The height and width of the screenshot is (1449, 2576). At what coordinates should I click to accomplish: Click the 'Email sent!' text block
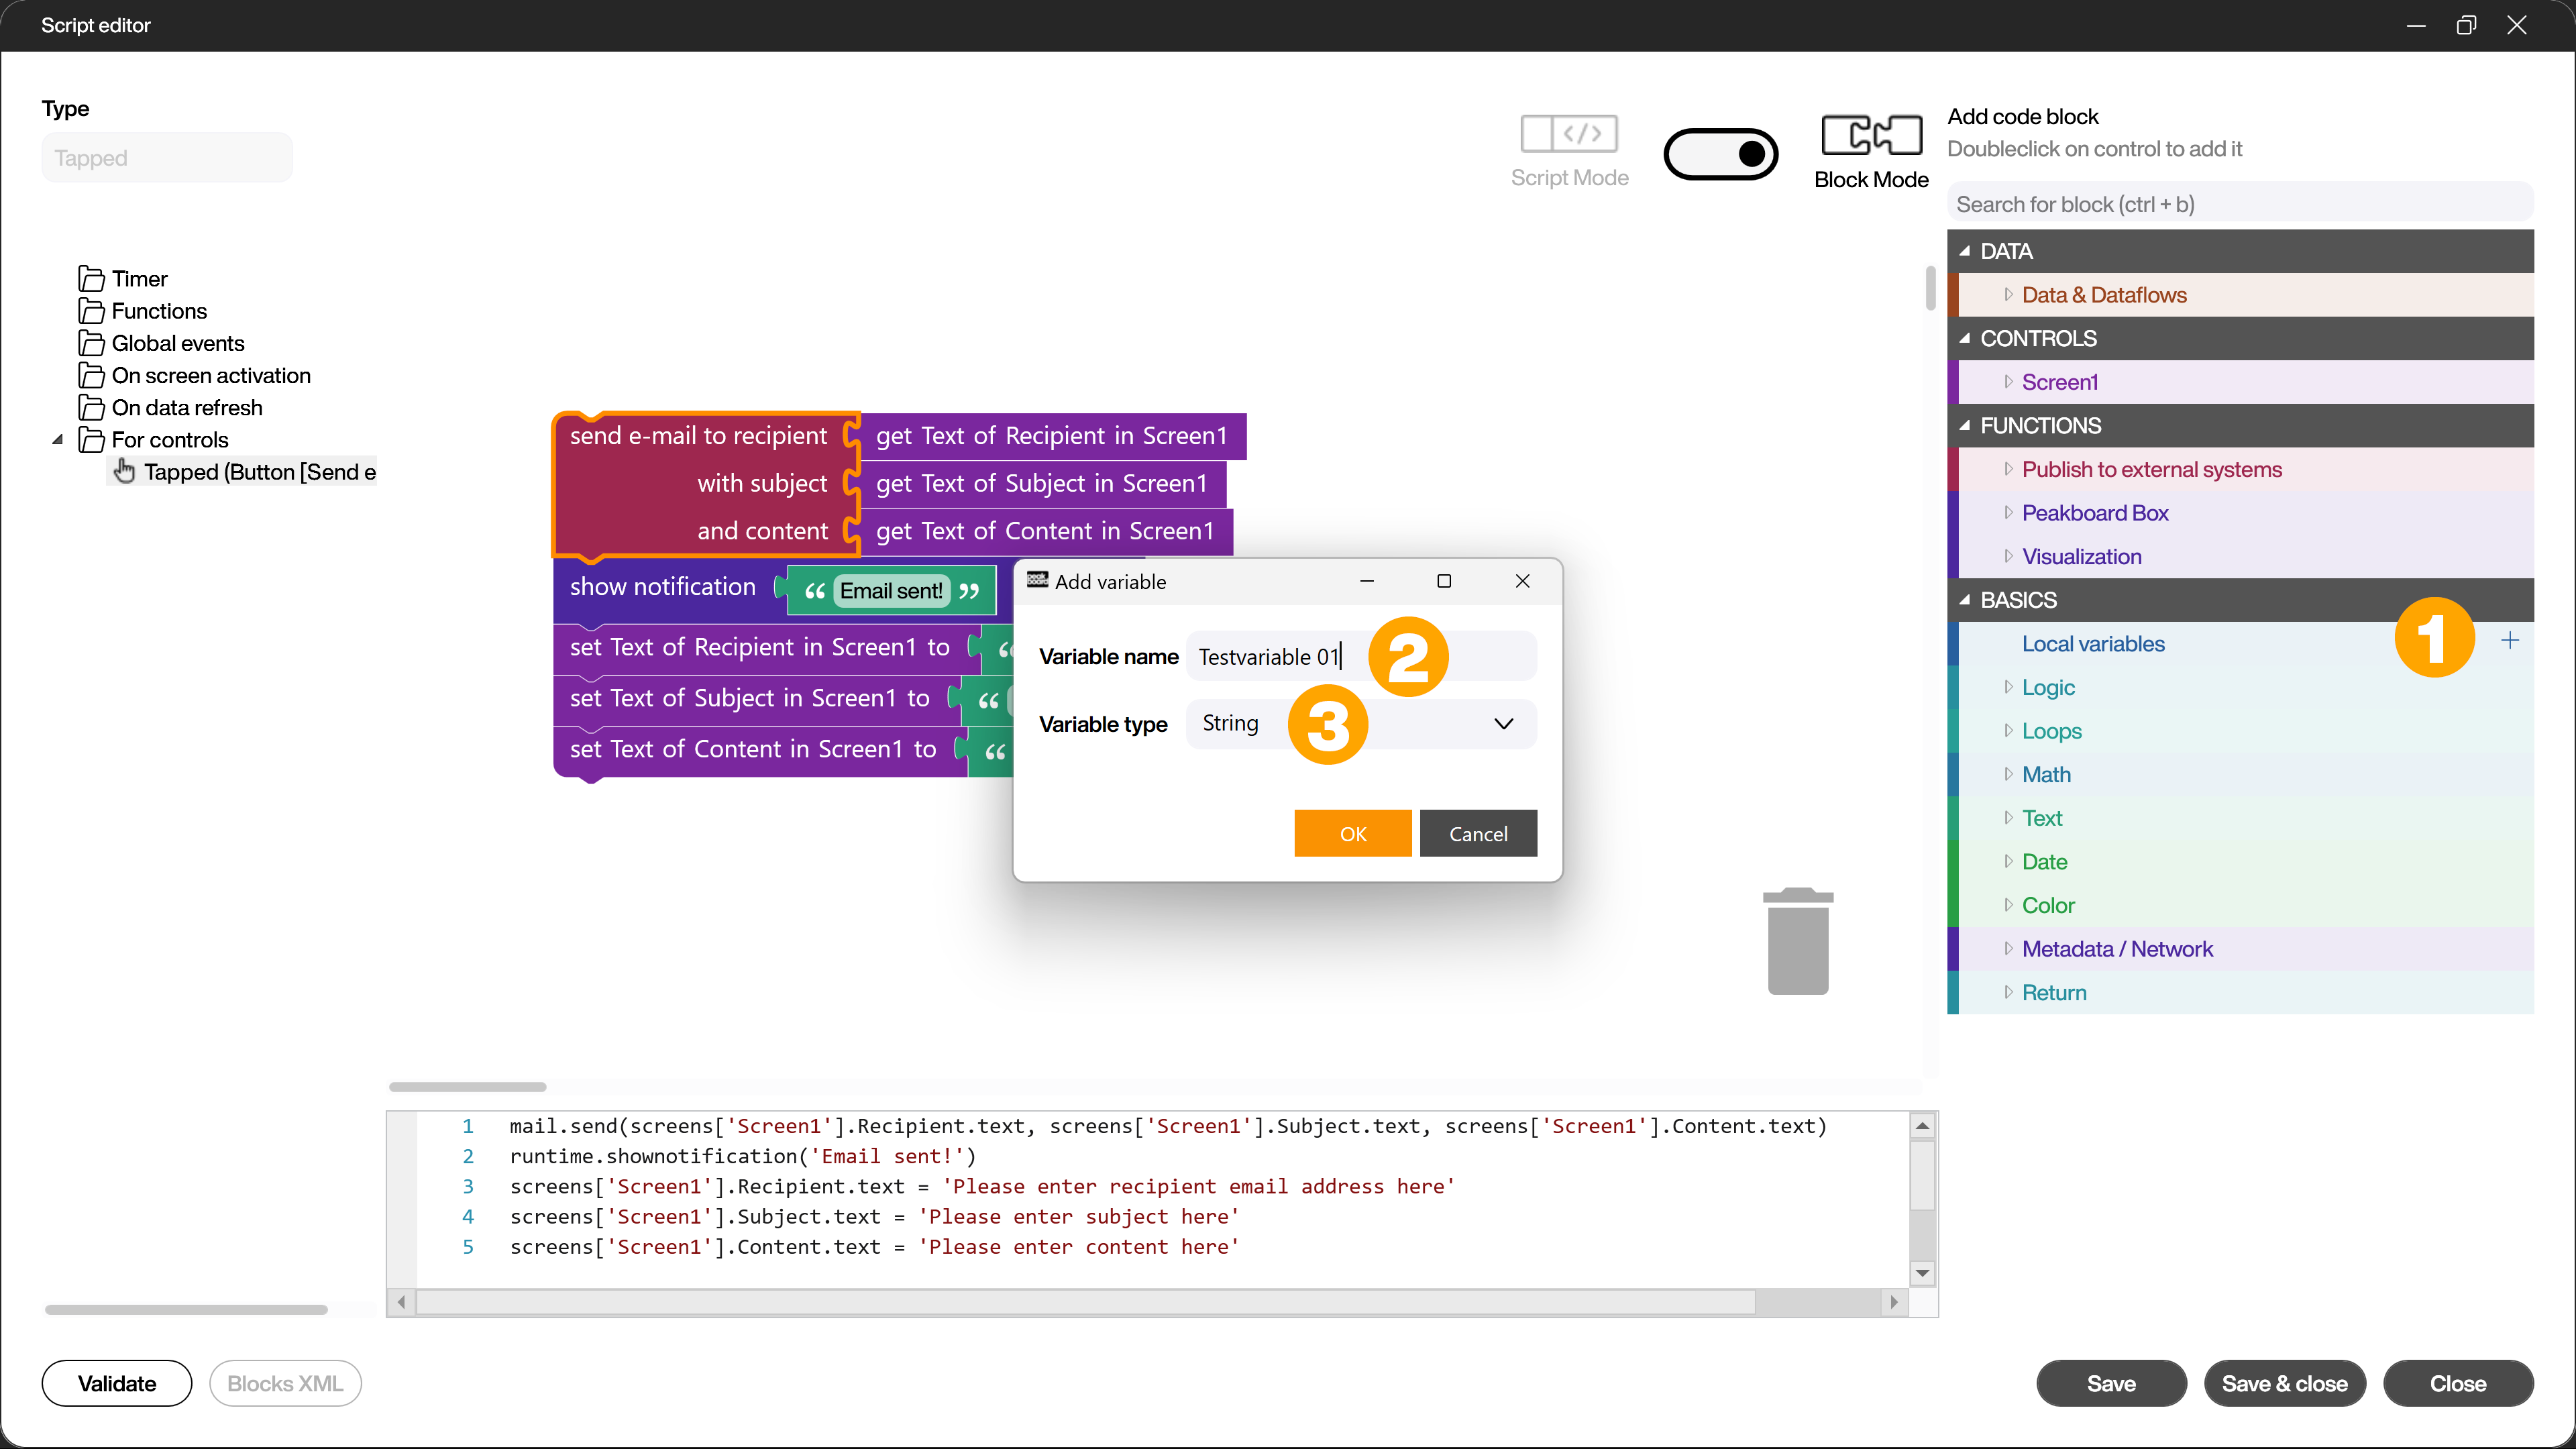point(890,591)
